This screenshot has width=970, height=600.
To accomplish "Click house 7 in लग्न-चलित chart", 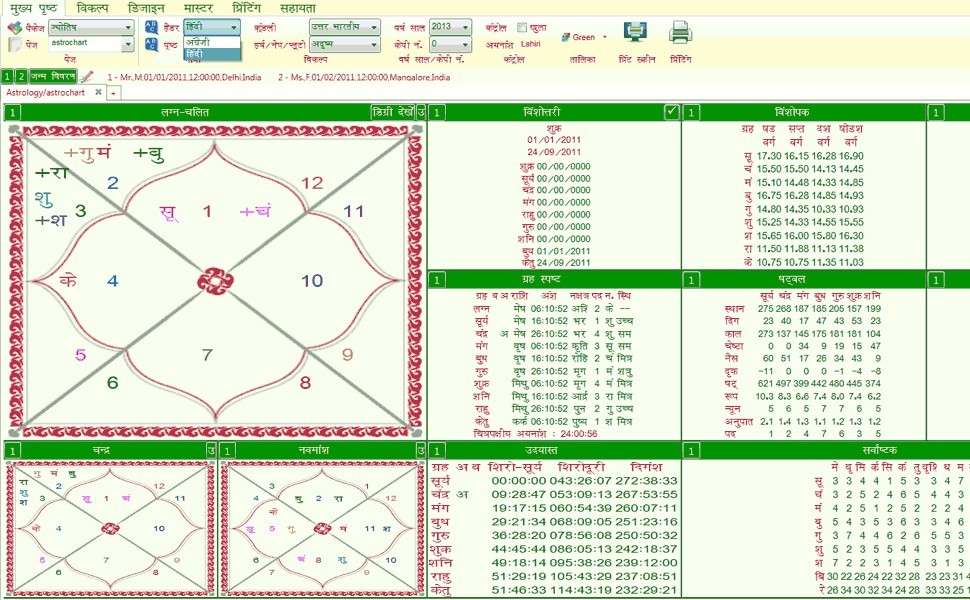I will (207, 355).
